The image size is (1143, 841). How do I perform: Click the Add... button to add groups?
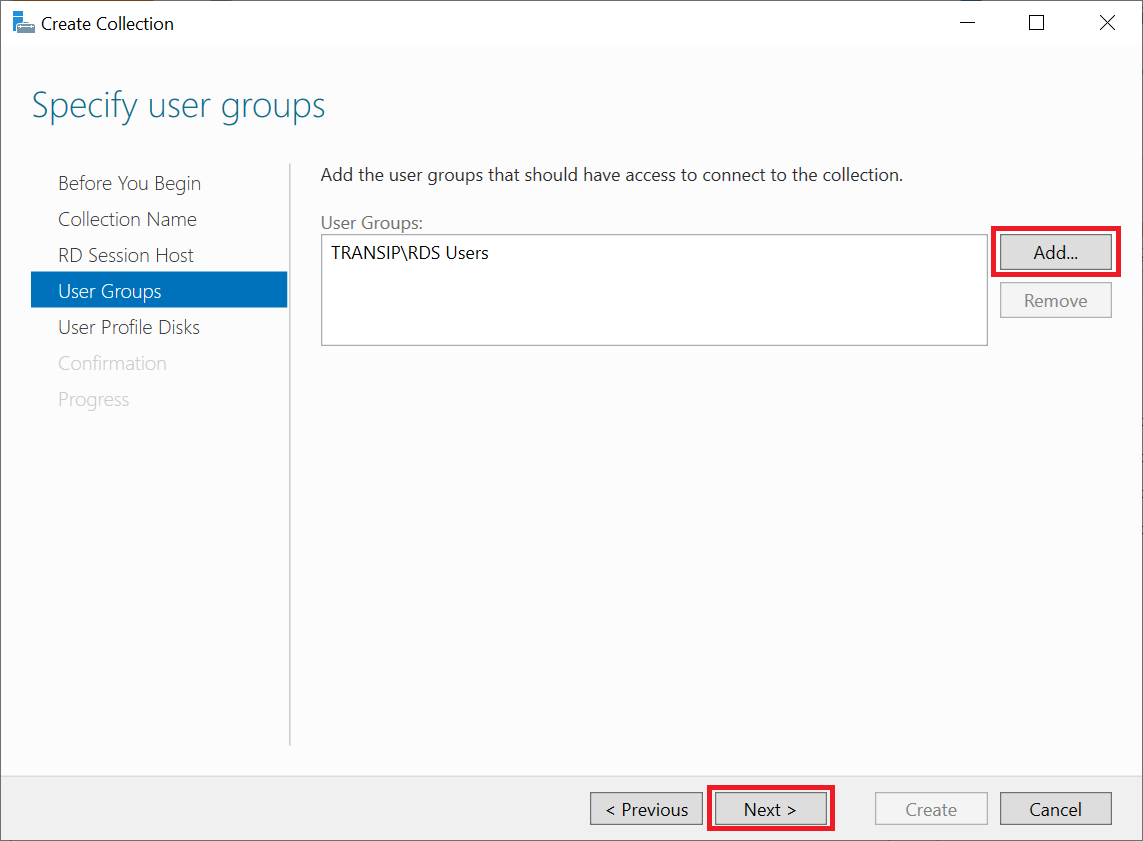coord(1055,253)
